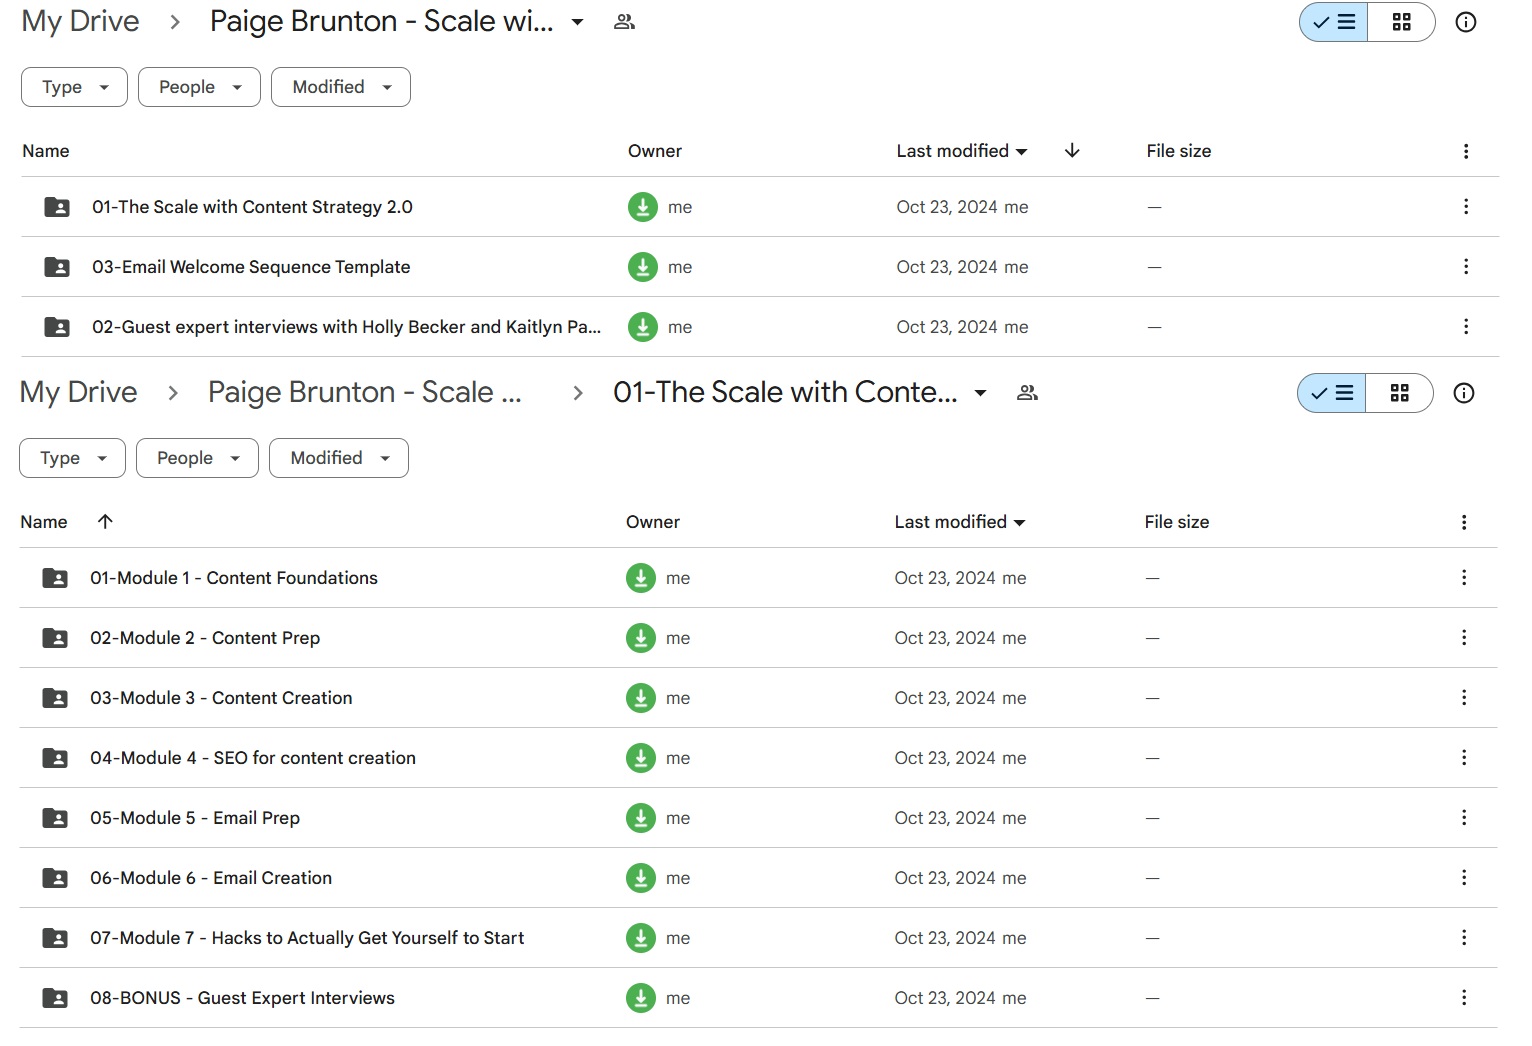The height and width of the screenshot is (1046, 1532).
Task: Click folder icon of 03-Email Welcome Sequence Template
Action: 57,267
